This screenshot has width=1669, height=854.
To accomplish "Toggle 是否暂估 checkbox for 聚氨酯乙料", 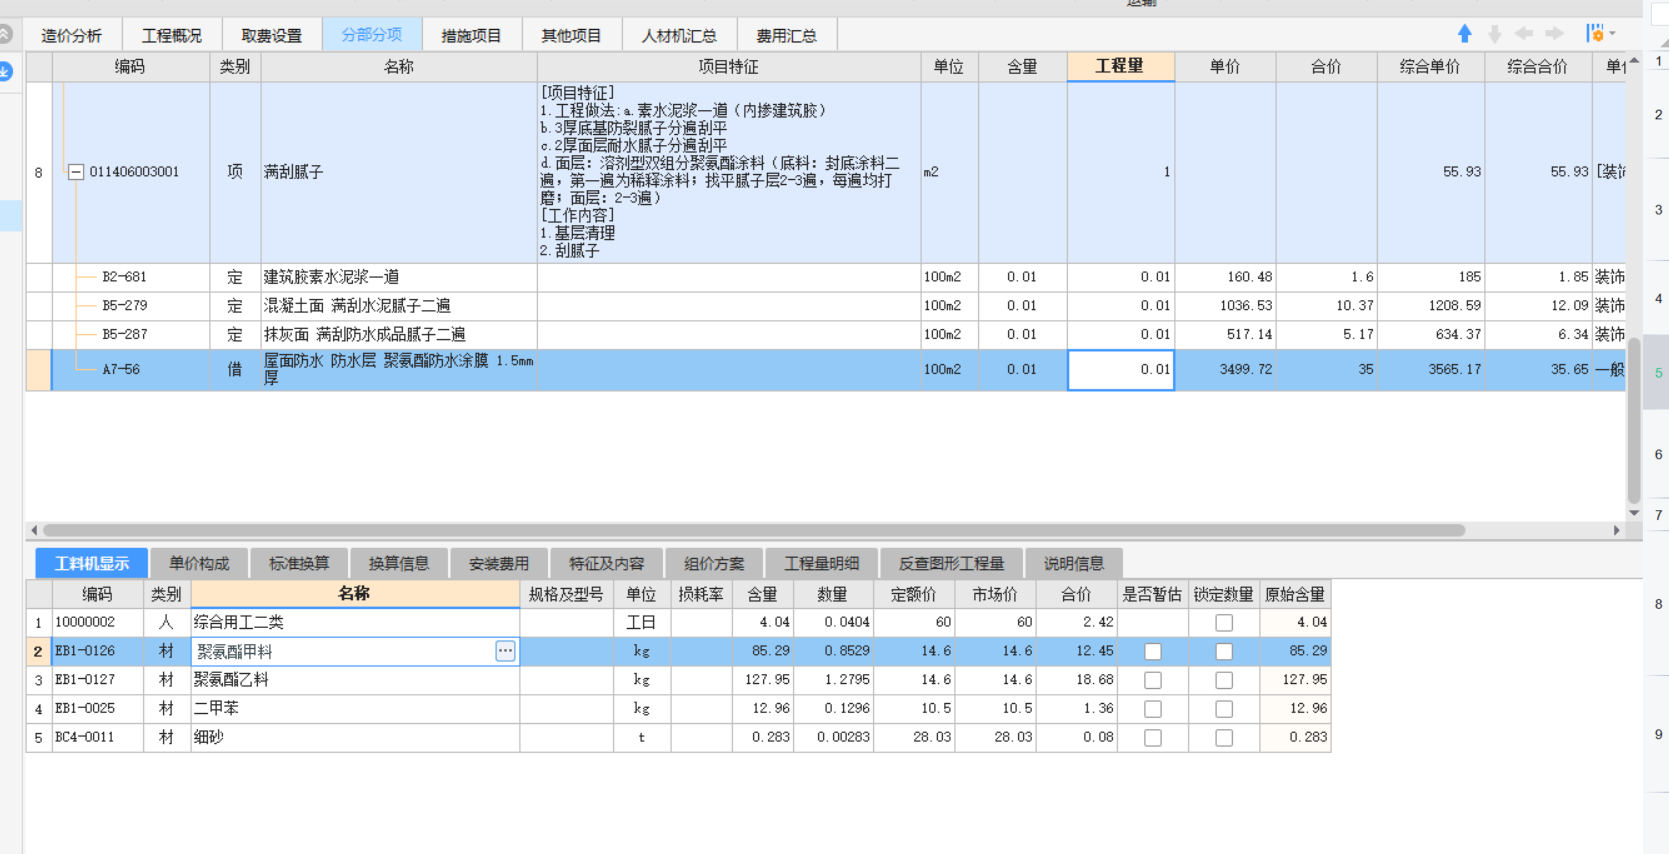I will point(1153,680).
